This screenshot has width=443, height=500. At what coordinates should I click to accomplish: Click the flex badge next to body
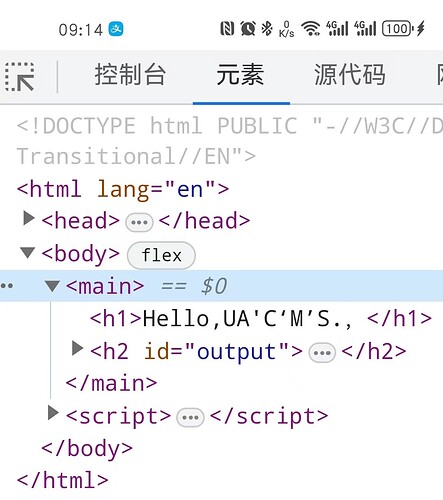(161, 255)
